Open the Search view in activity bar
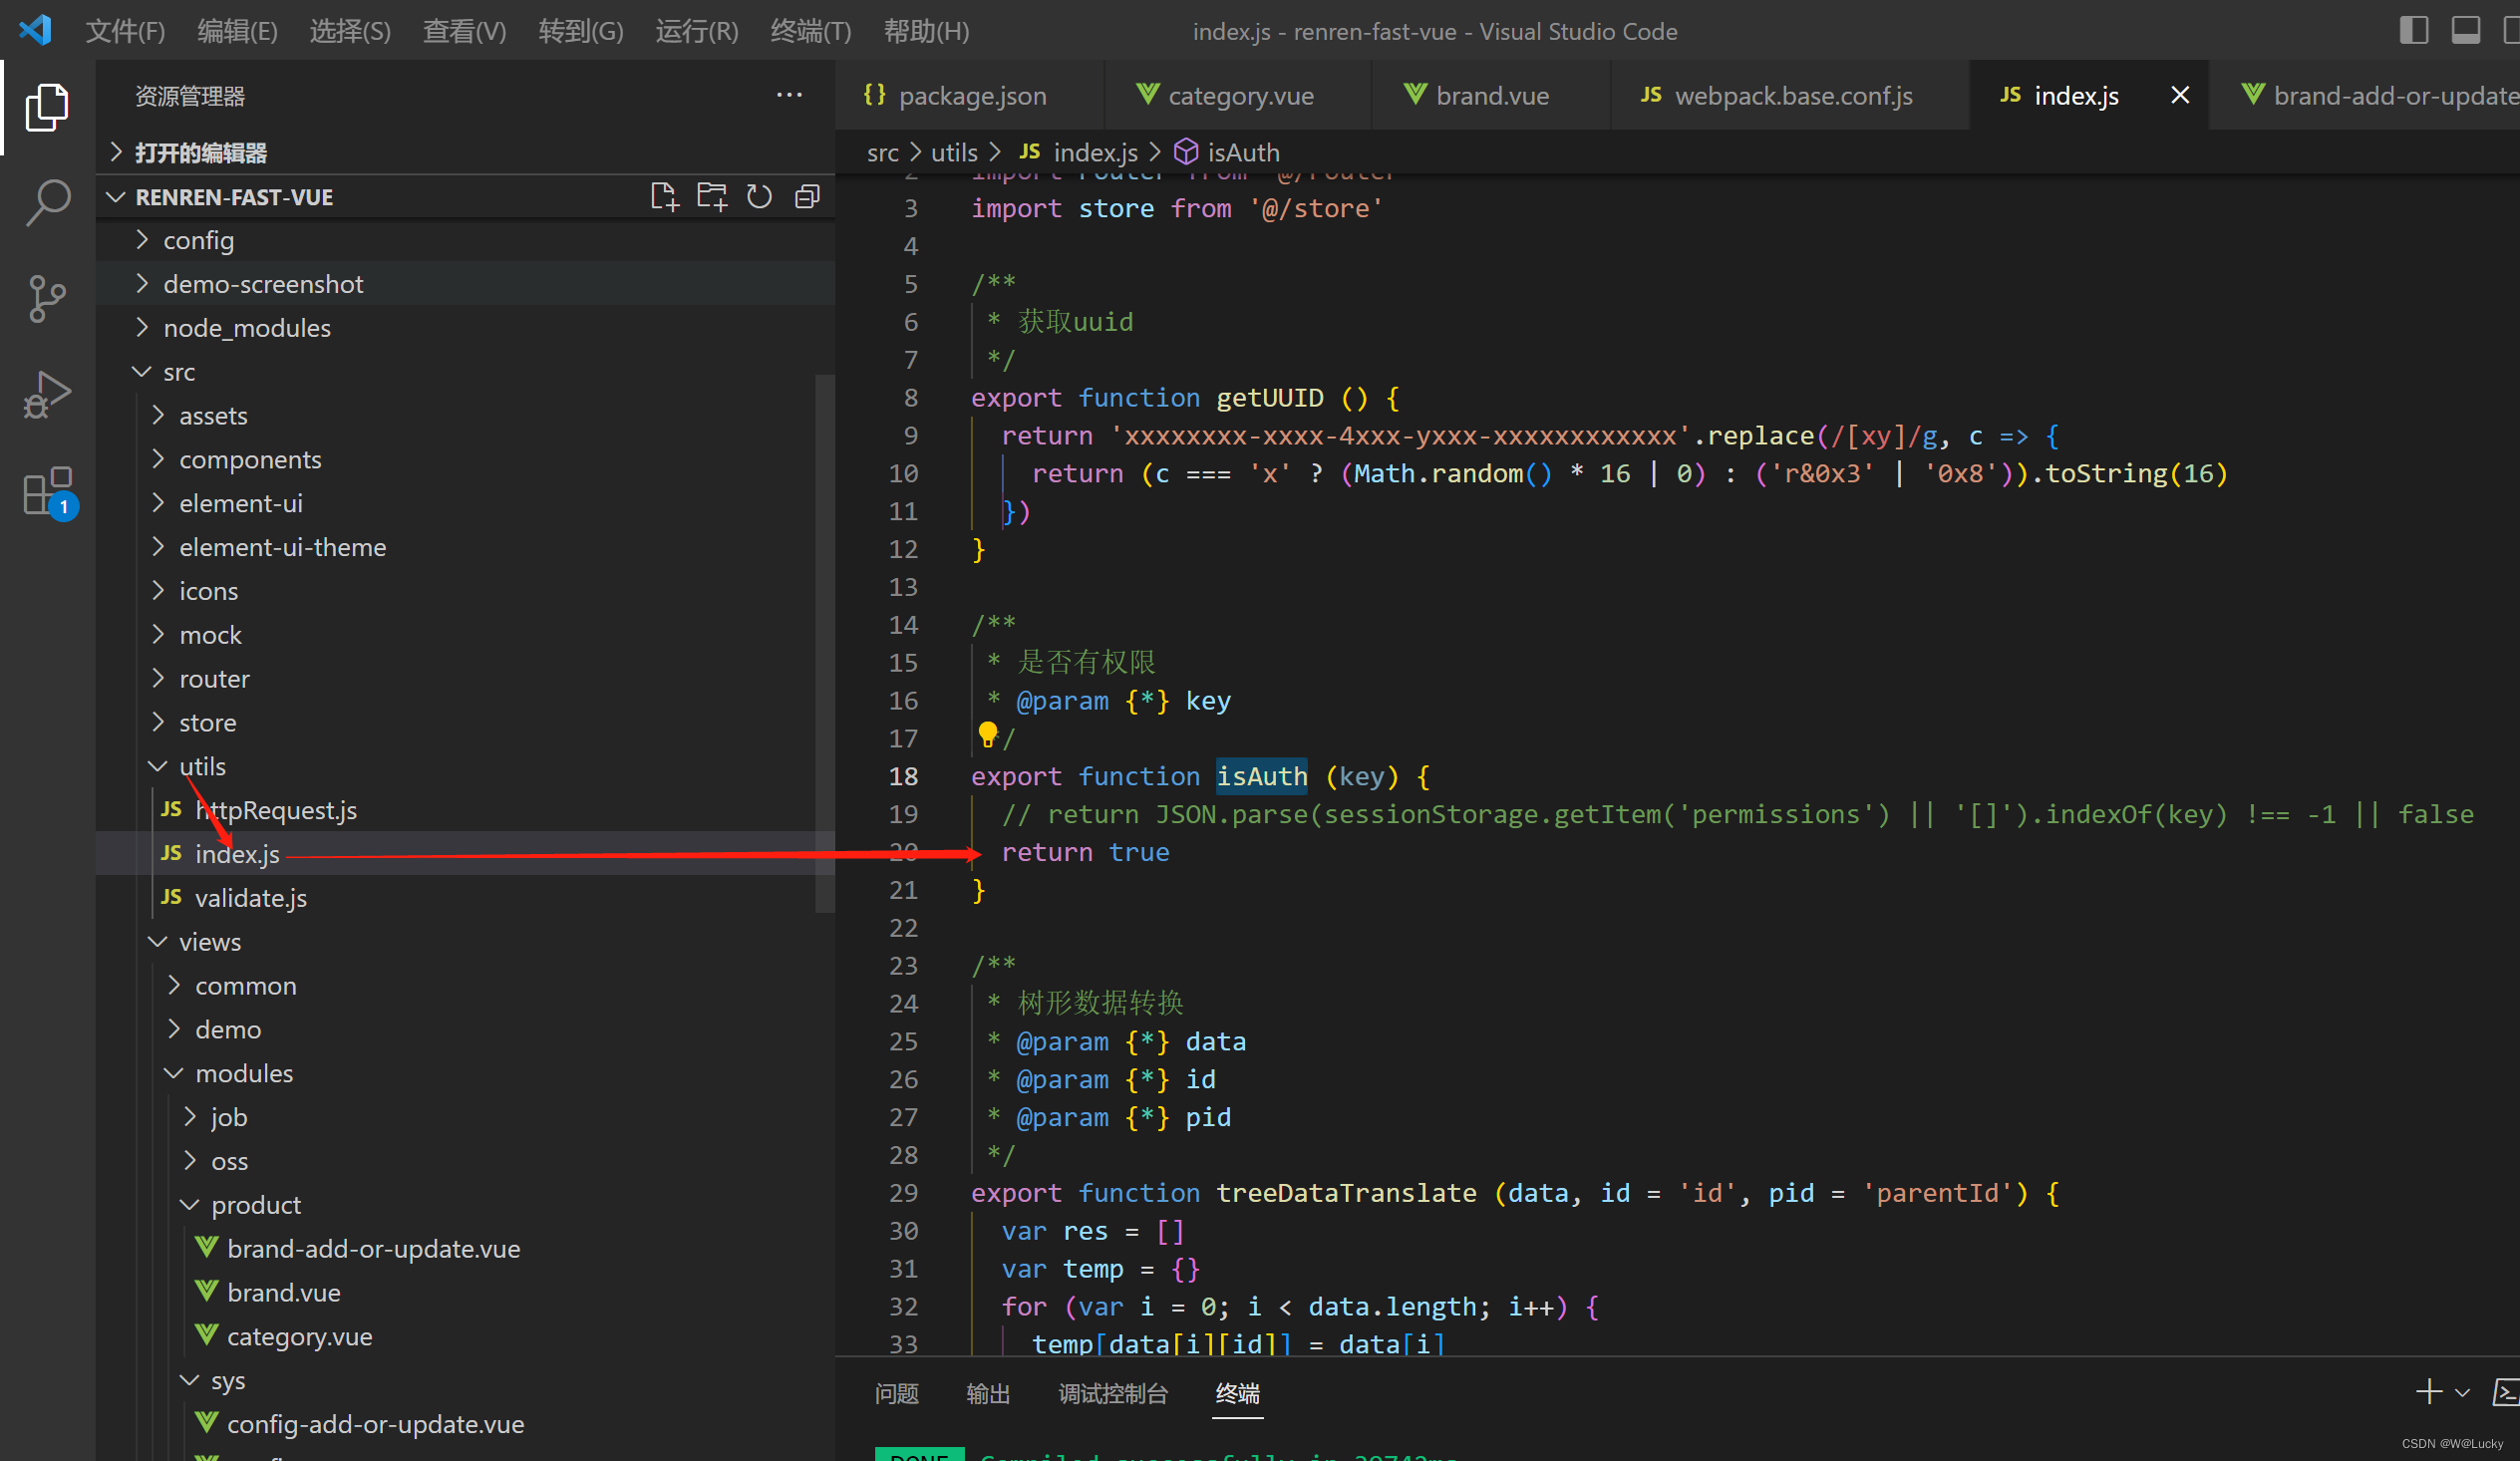 47,203
